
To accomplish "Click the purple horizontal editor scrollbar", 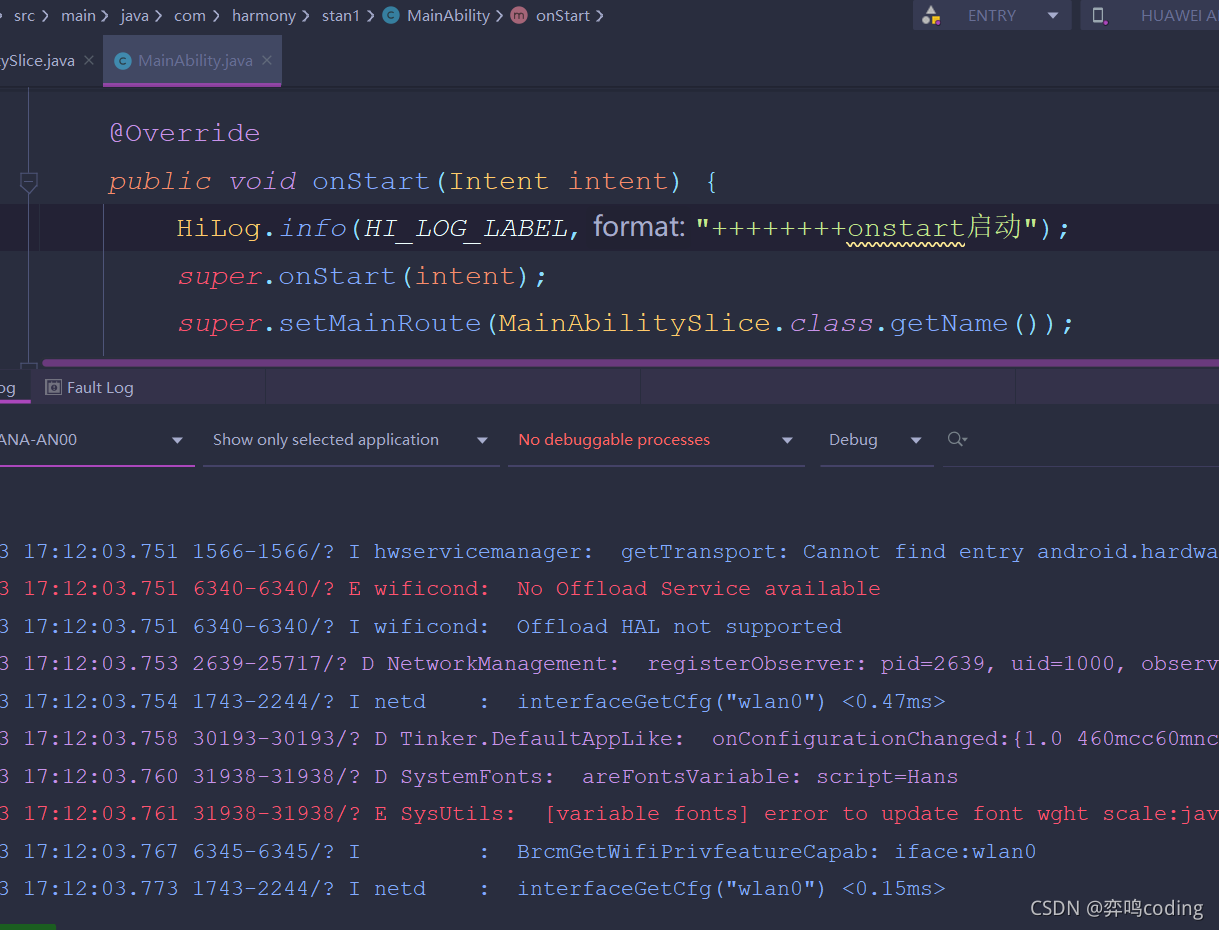I will coord(630,363).
